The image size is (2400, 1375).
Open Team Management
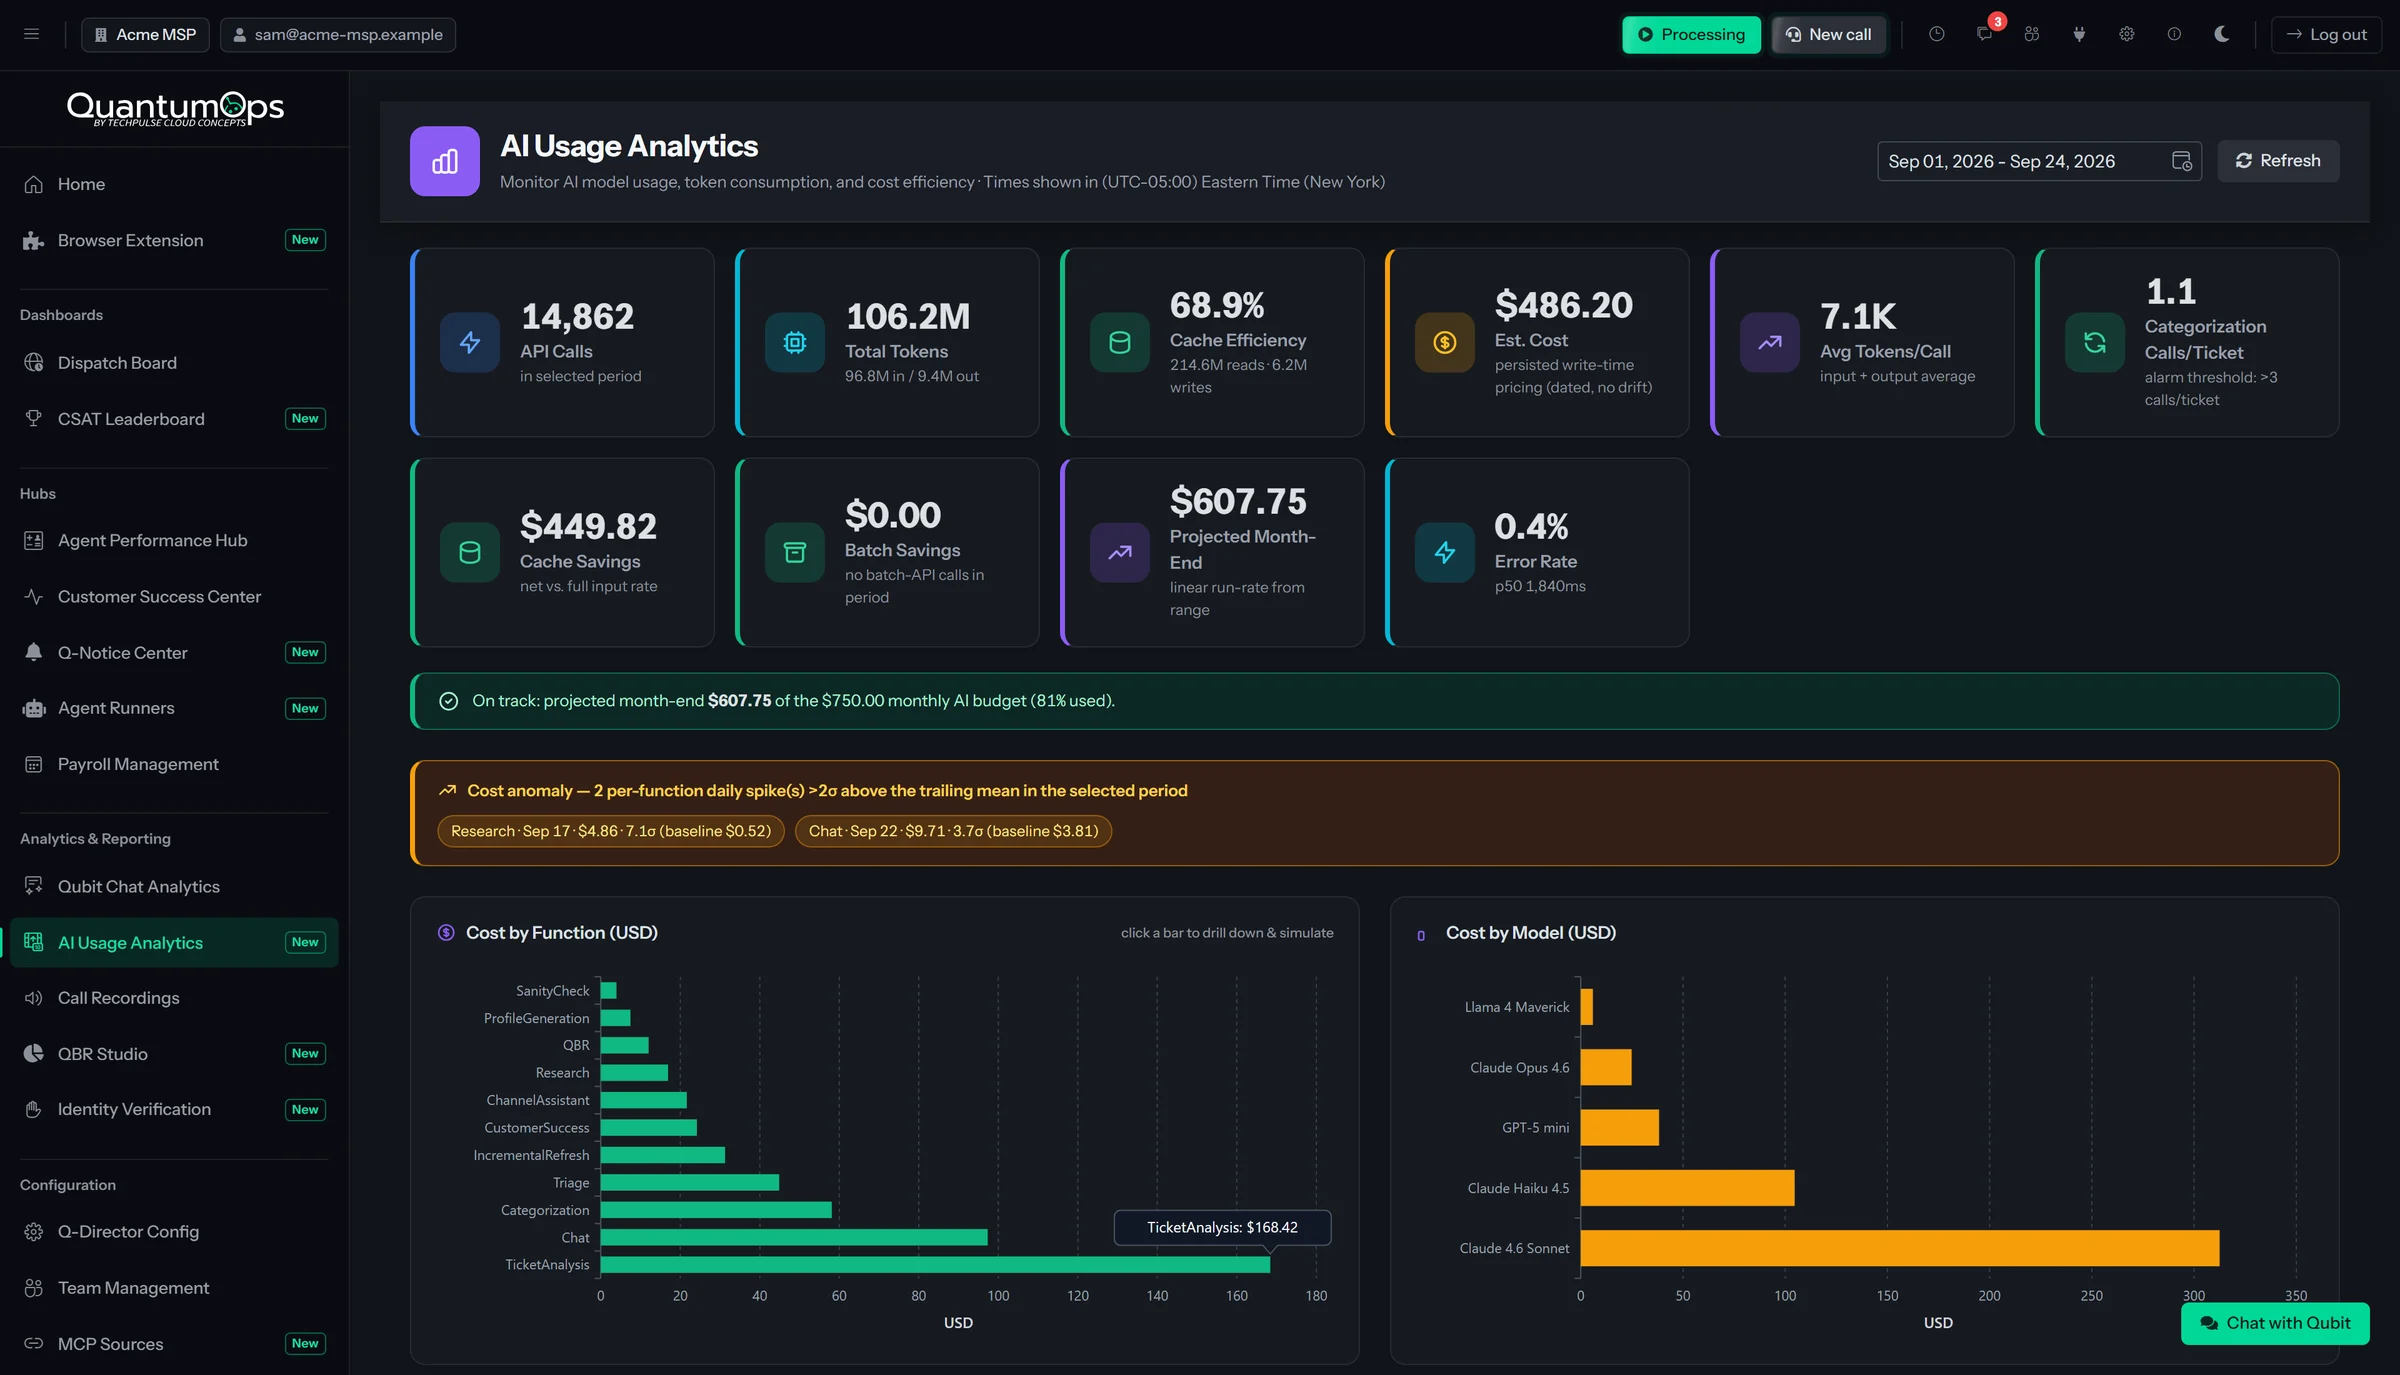(x=174, y=1288)
